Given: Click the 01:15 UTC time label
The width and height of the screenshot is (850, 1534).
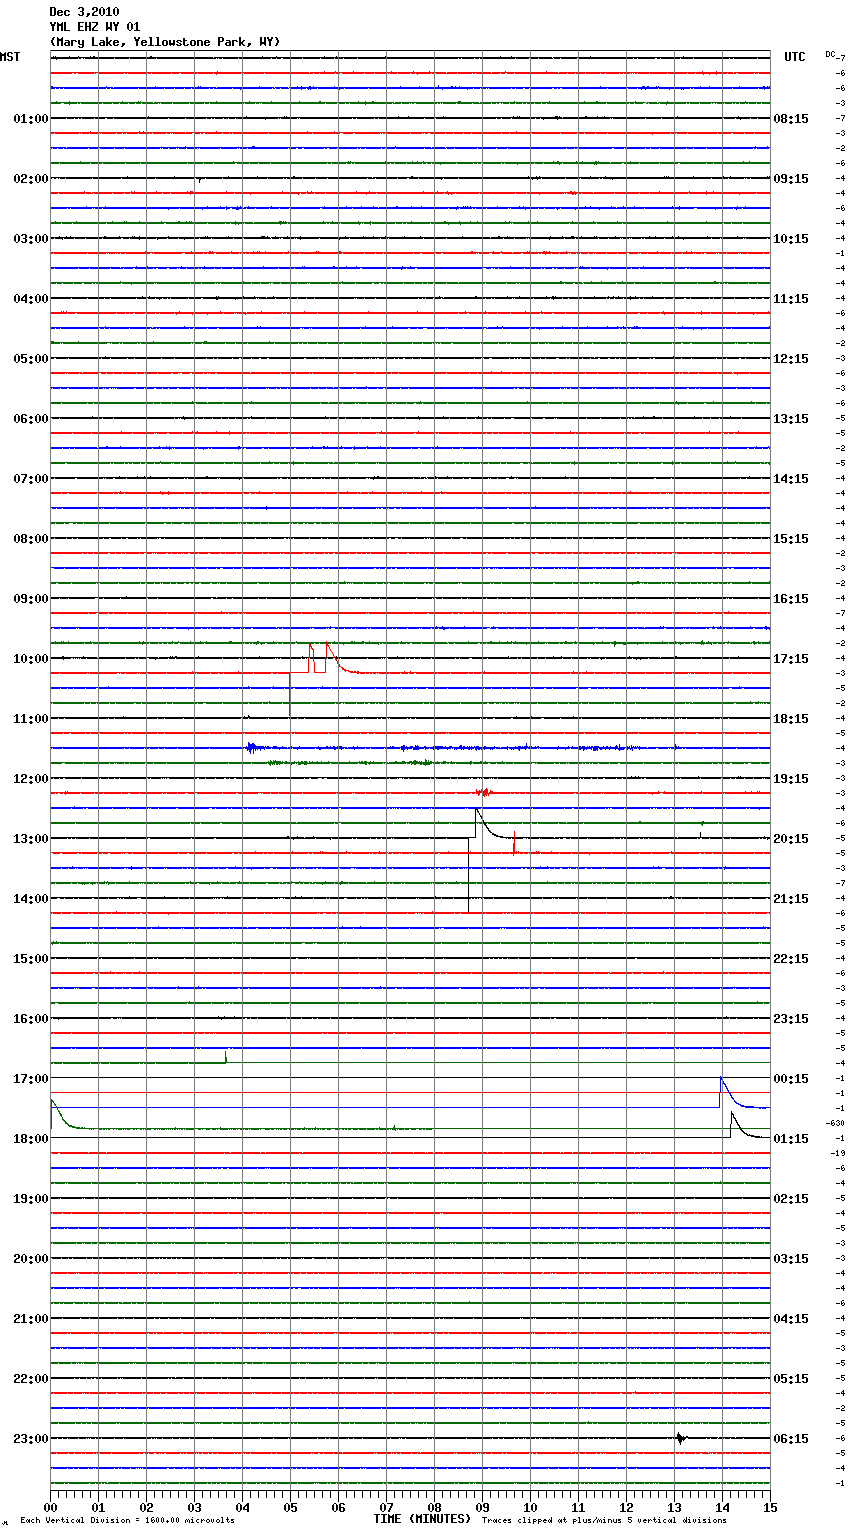Looking at the screenshot, I should (791, 1138).
